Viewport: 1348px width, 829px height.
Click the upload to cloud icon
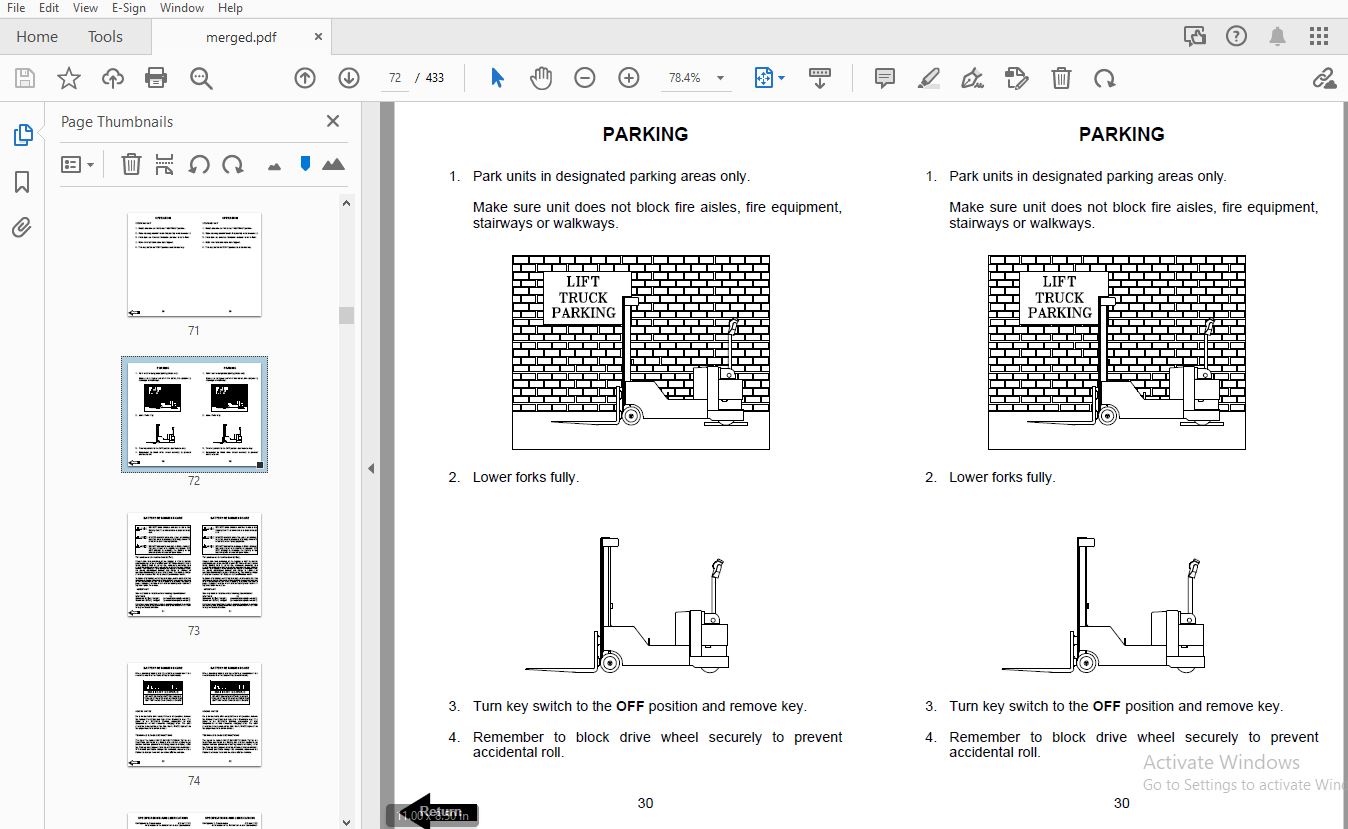[113, 78]
